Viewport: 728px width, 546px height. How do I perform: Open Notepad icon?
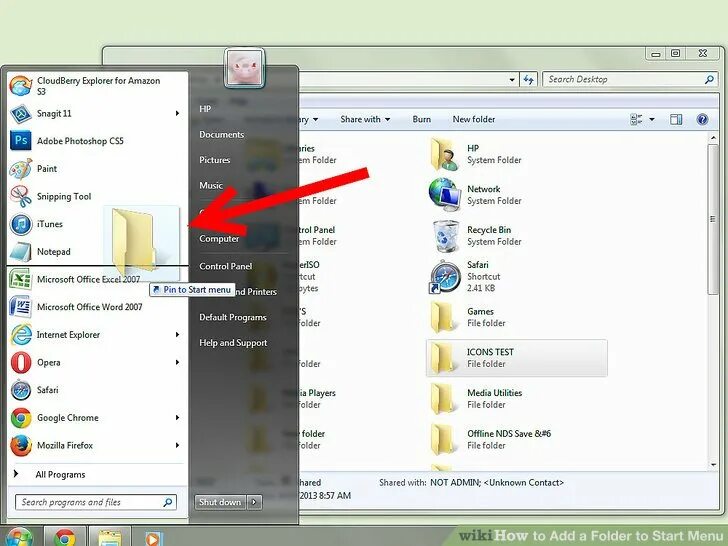pos(20,252)
